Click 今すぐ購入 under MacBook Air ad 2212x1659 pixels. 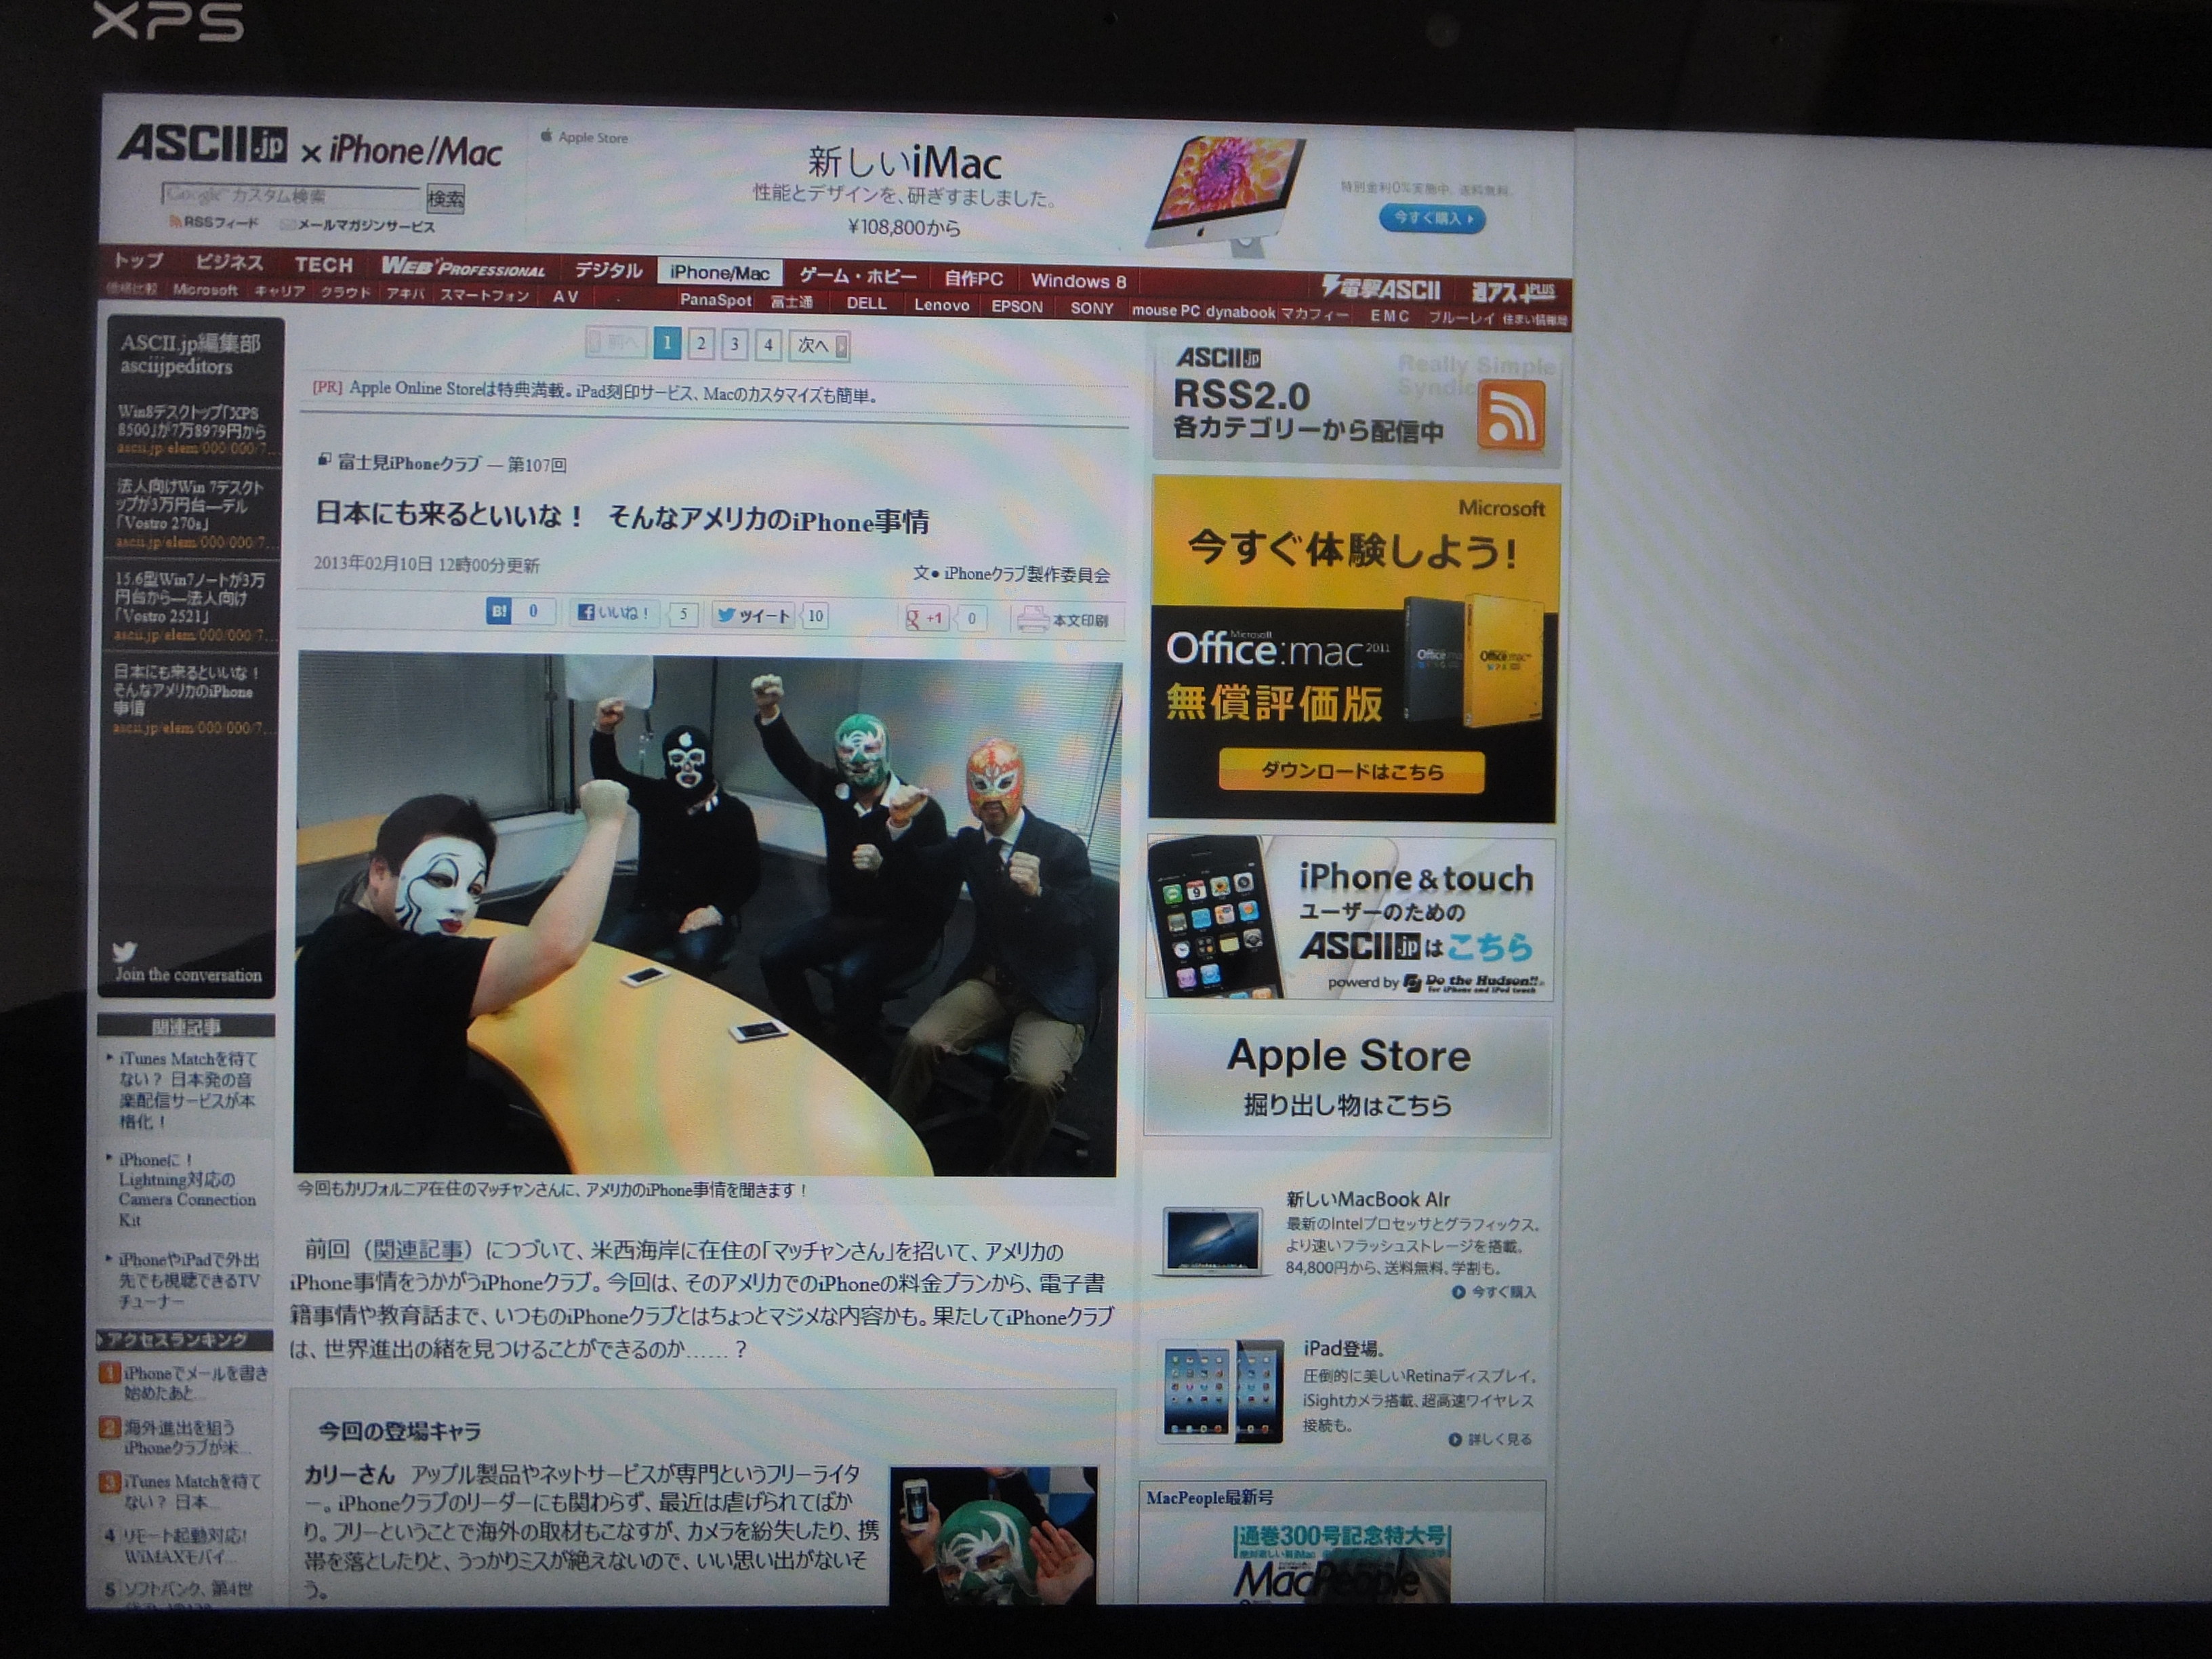click(x=1495, y=1292)
